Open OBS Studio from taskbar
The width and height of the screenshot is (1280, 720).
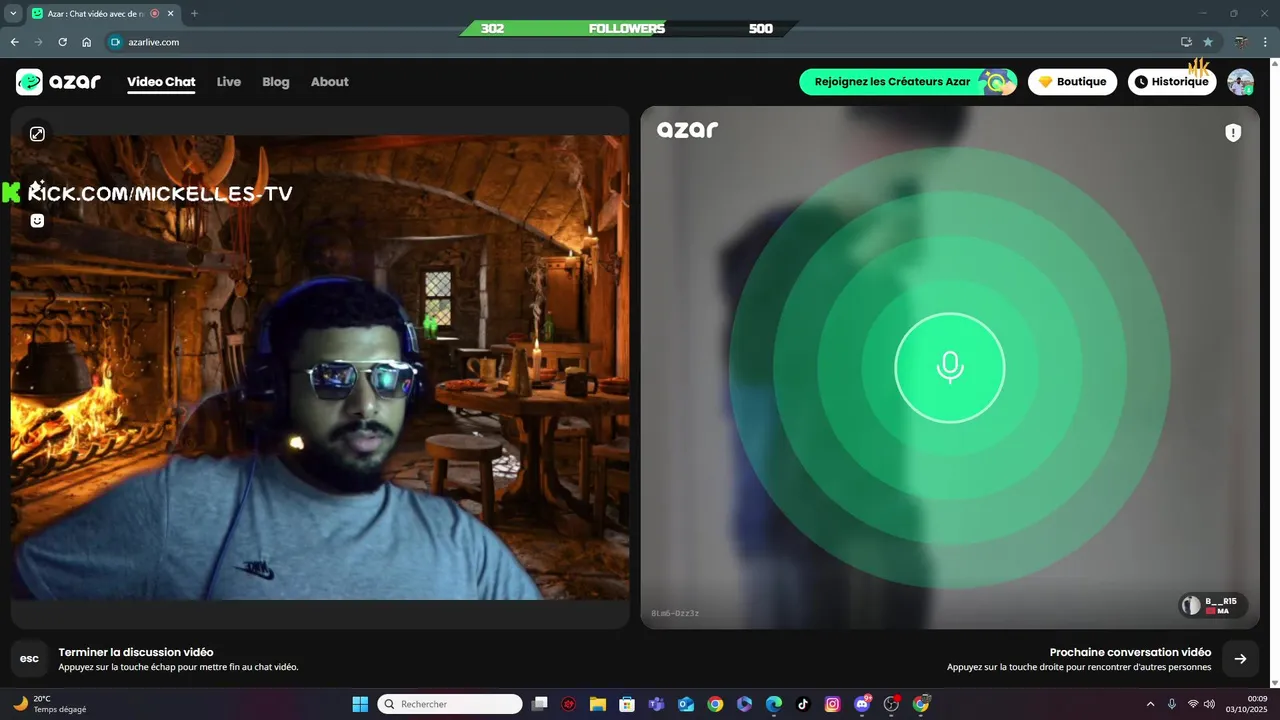click(891, 704)
